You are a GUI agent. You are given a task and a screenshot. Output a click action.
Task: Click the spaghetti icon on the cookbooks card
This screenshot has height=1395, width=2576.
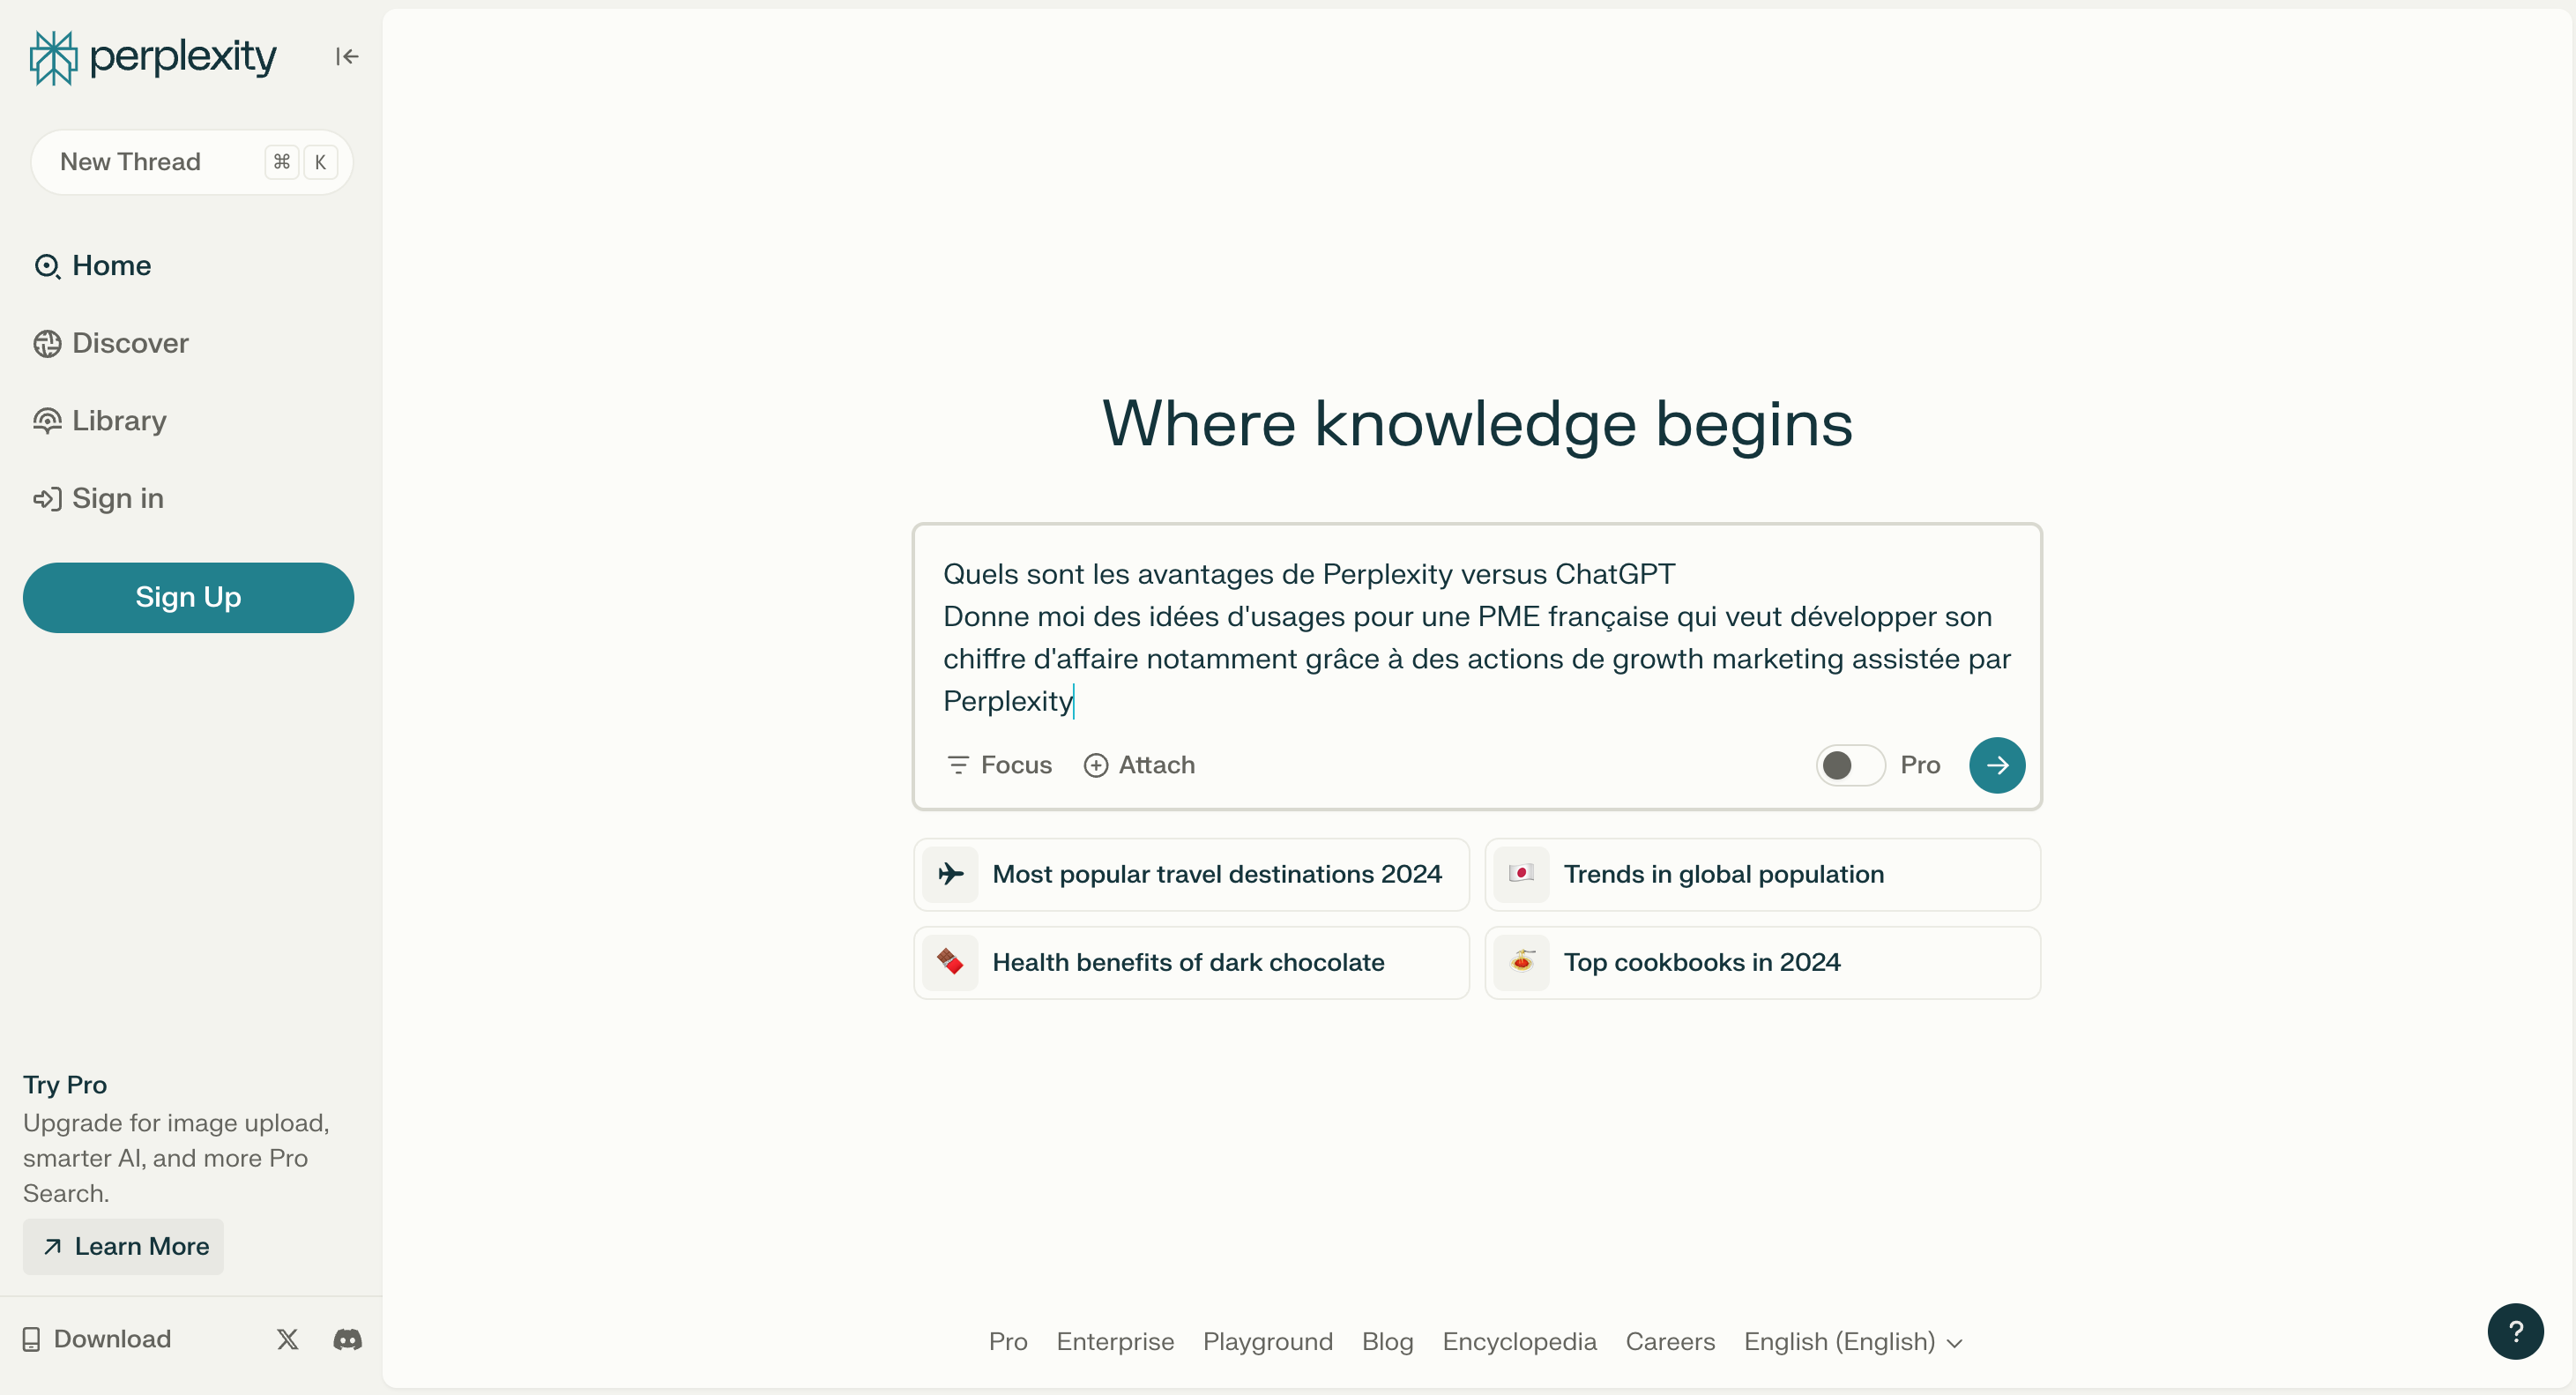1521,963
